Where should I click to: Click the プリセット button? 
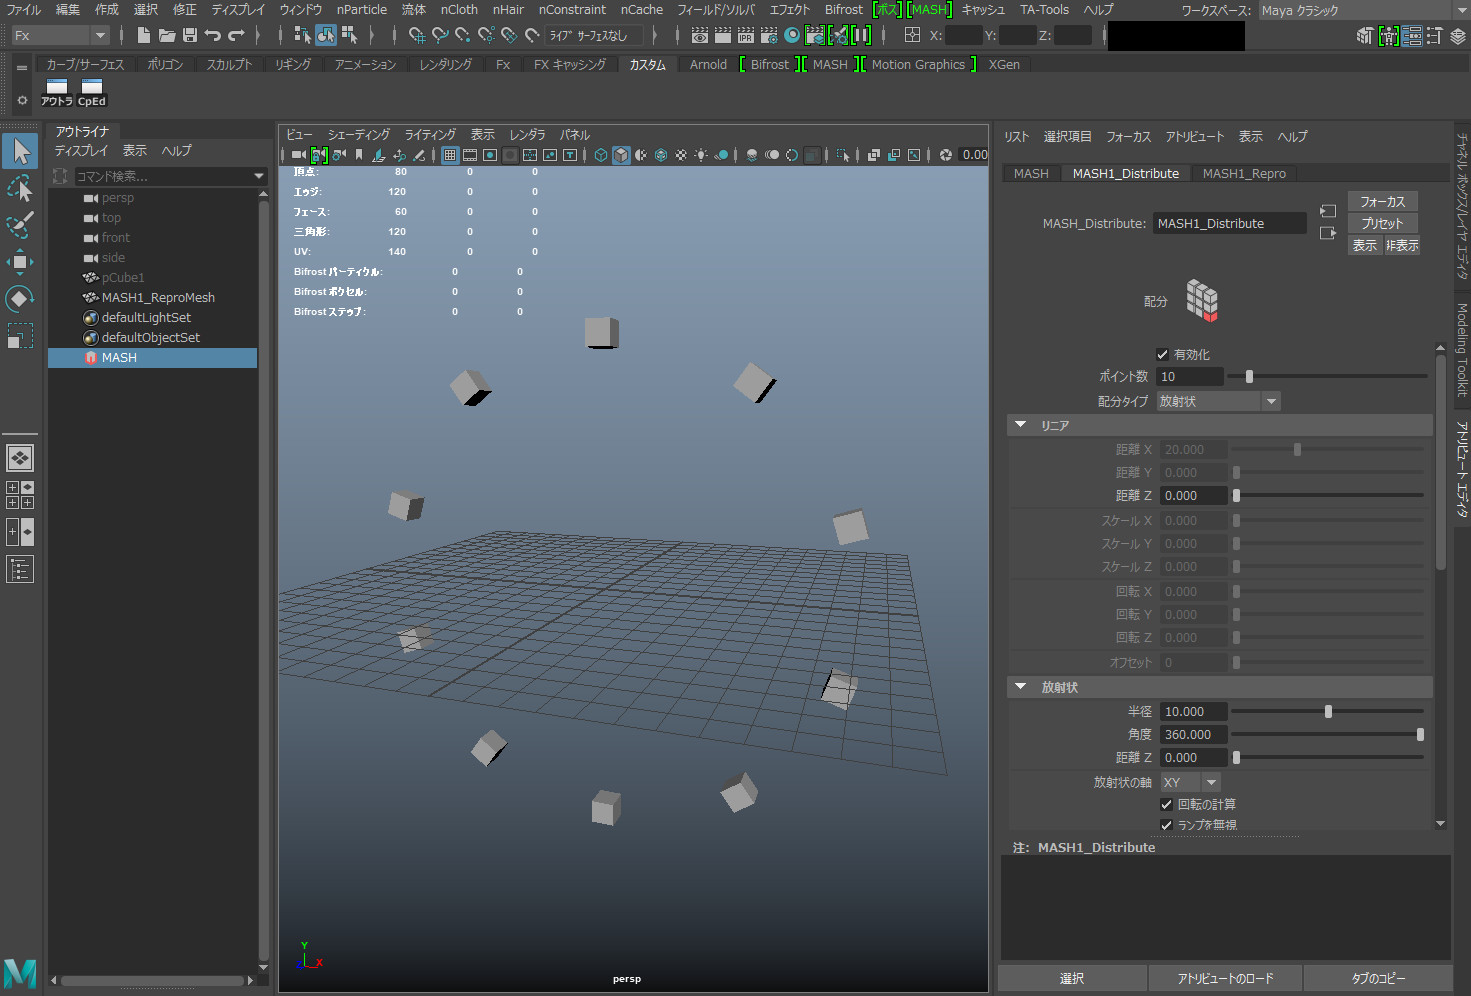(1383, 223)
